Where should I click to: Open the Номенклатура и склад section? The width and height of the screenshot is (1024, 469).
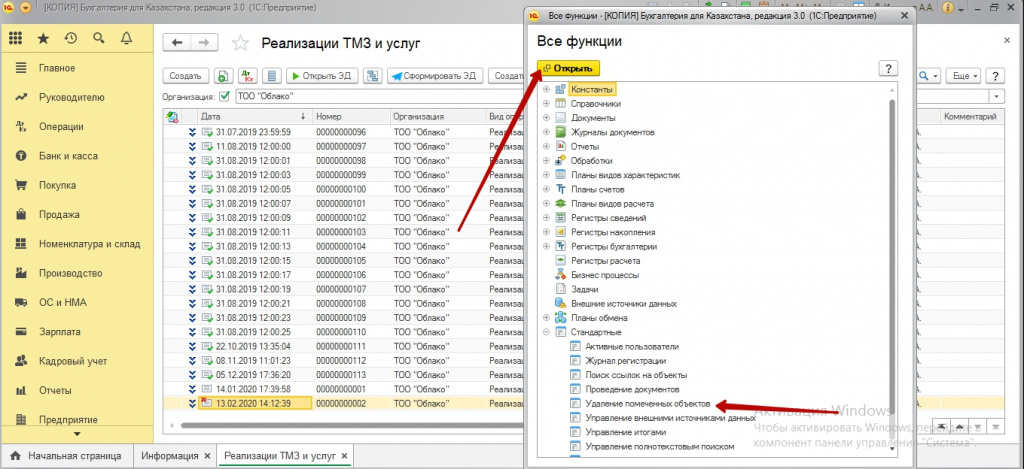tap(77, 244)
